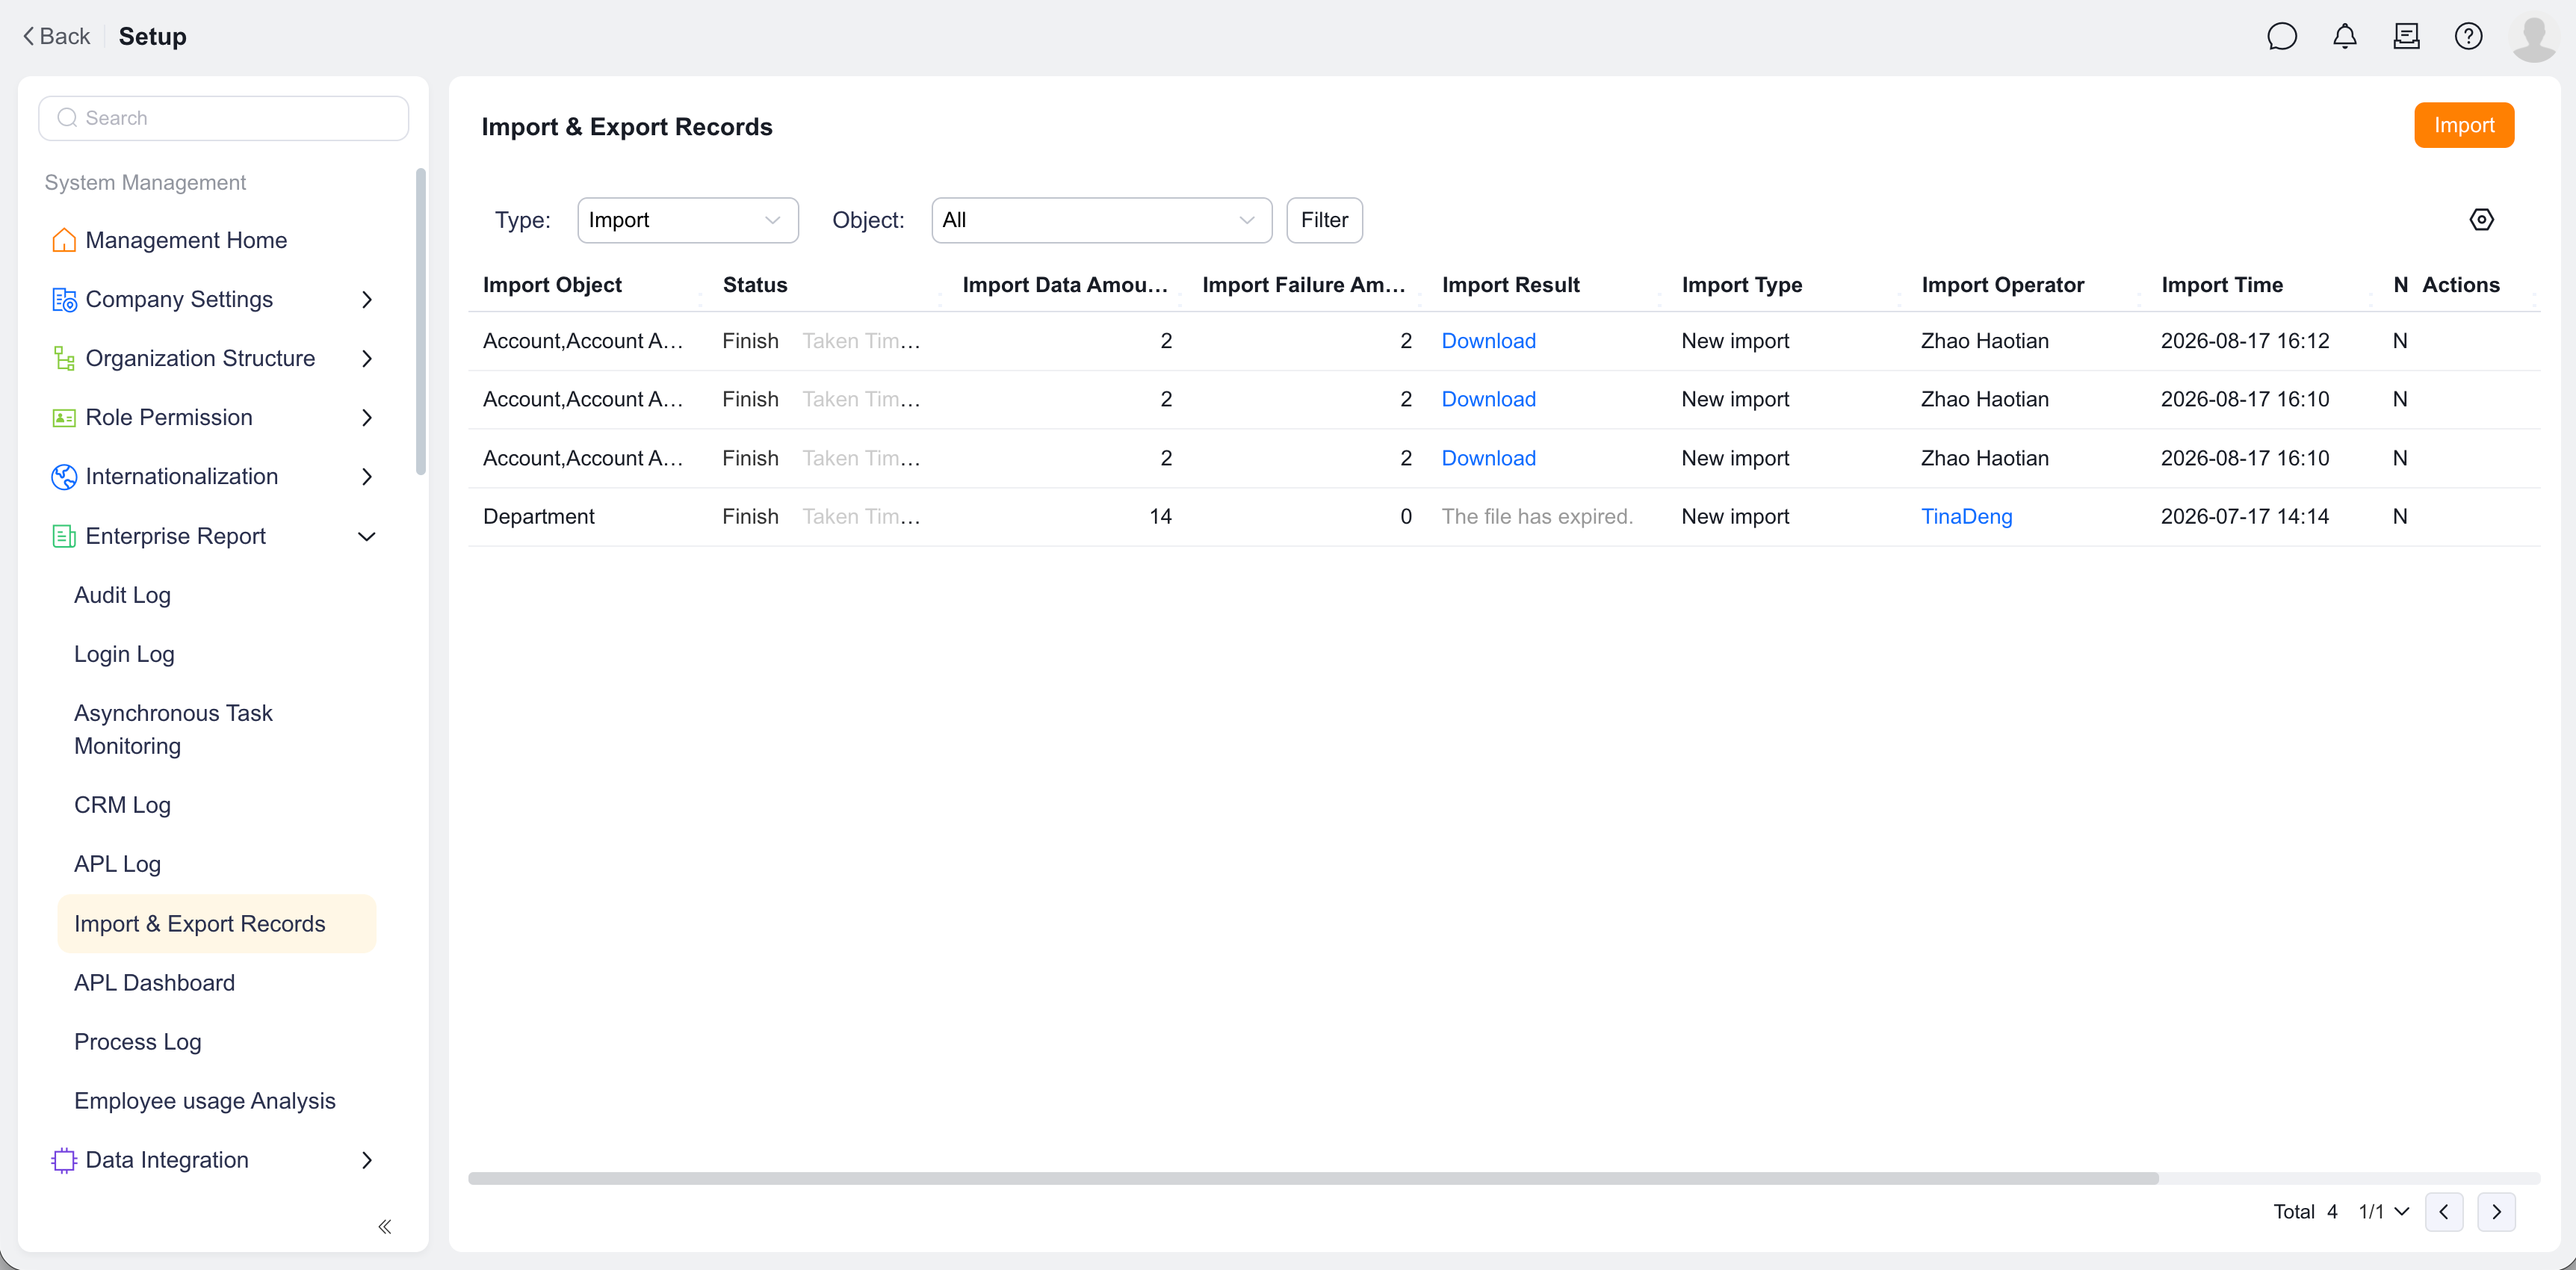Screen dimensions: 2576x1270
Task: Open the Type dropdown showing Import
Action: 688,220
